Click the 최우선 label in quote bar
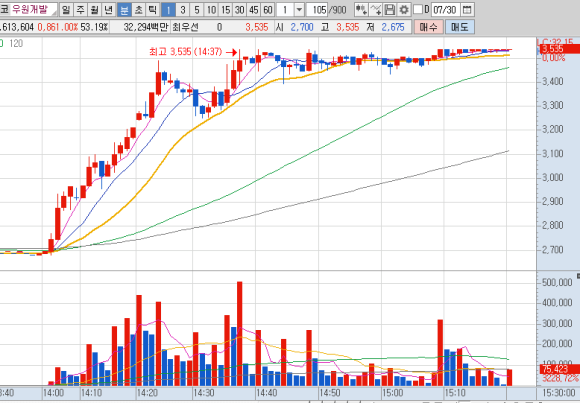This screenshot has height=403, width=580. point(185,27)
